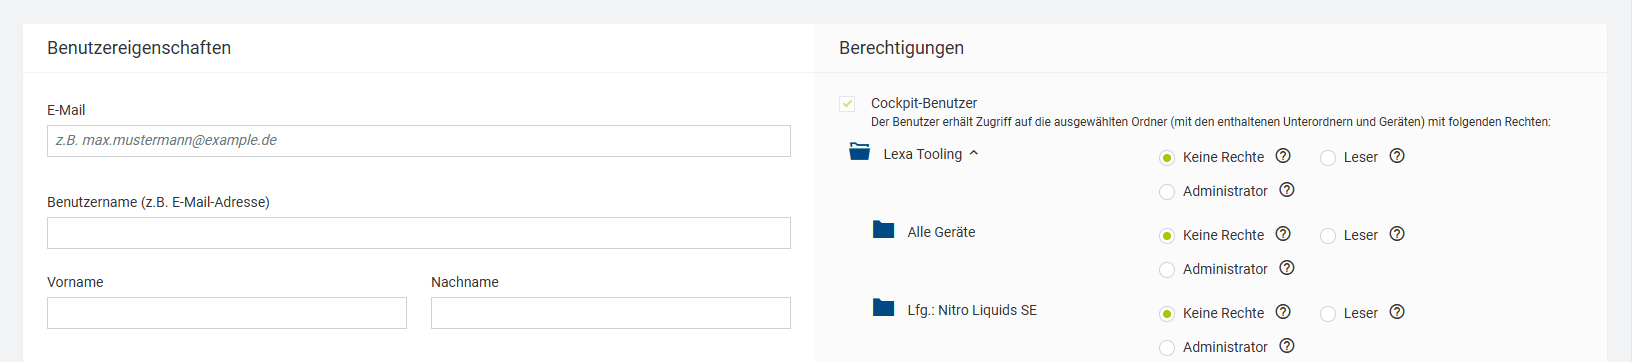Click the Lfg.: Nitro Liquids SE folder icon
Image resolution: width=1632 pixels, height=362 pixels.
[883, 308]
